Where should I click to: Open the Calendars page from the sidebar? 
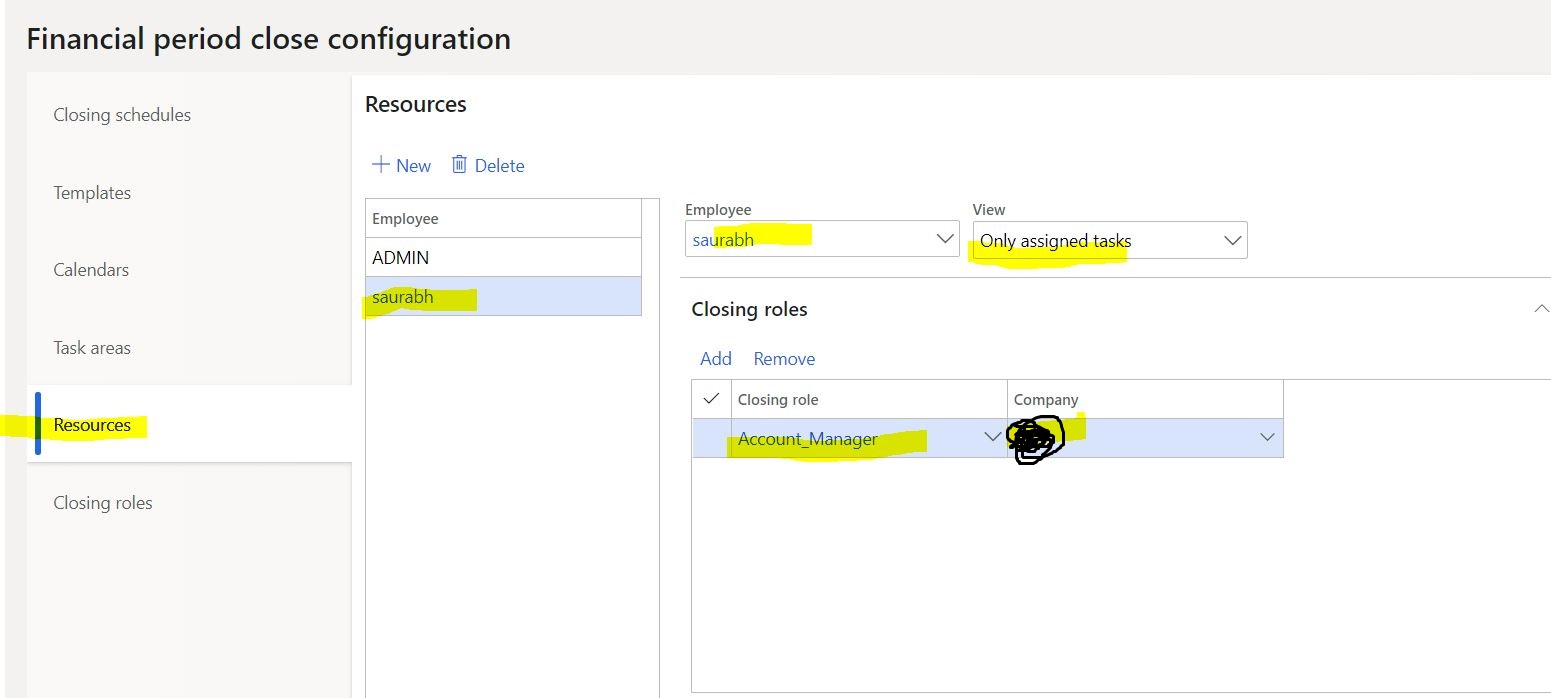(x=90, y=269)
